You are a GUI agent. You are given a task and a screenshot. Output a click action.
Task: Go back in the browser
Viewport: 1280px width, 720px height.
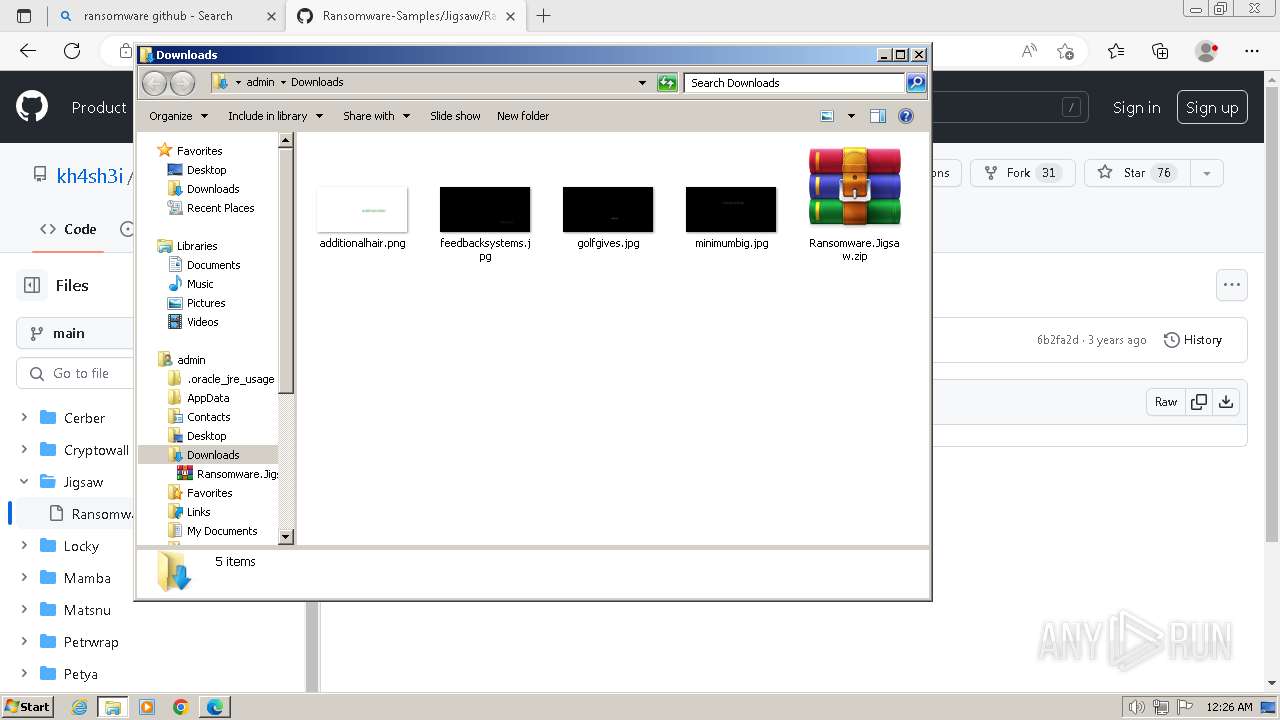pyautogui.click(x=28, y=51)
